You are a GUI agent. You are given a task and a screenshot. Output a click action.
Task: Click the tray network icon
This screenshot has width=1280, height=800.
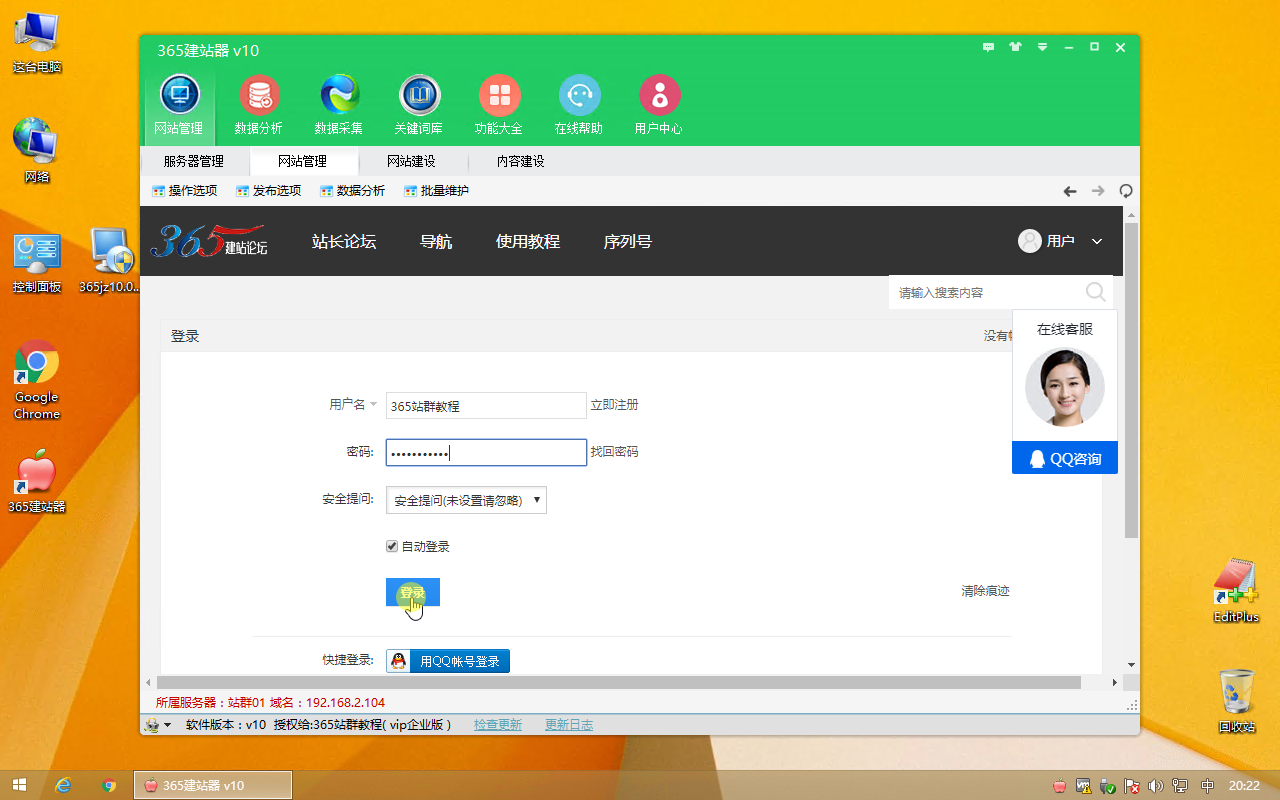tap(1181, 786)
